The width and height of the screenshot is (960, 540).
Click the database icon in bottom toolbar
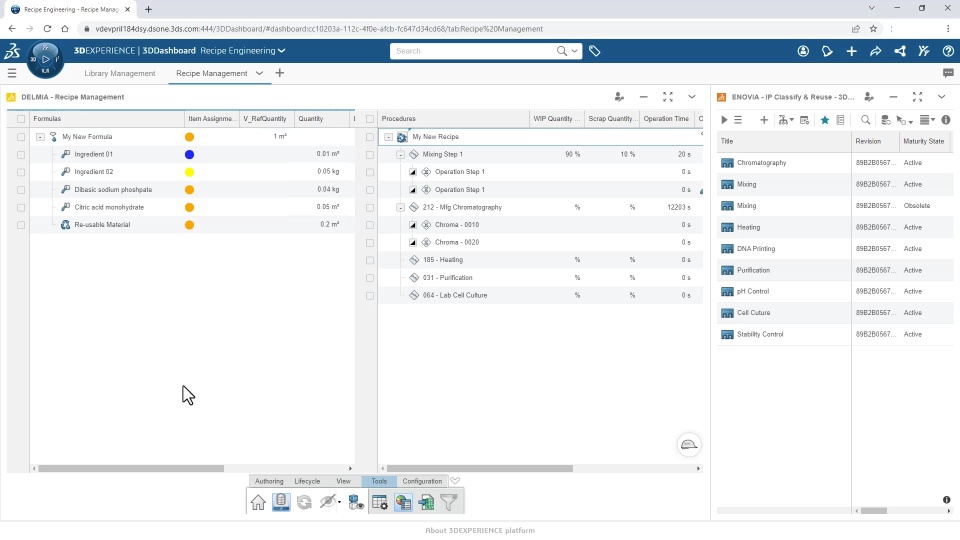(281, 502)
